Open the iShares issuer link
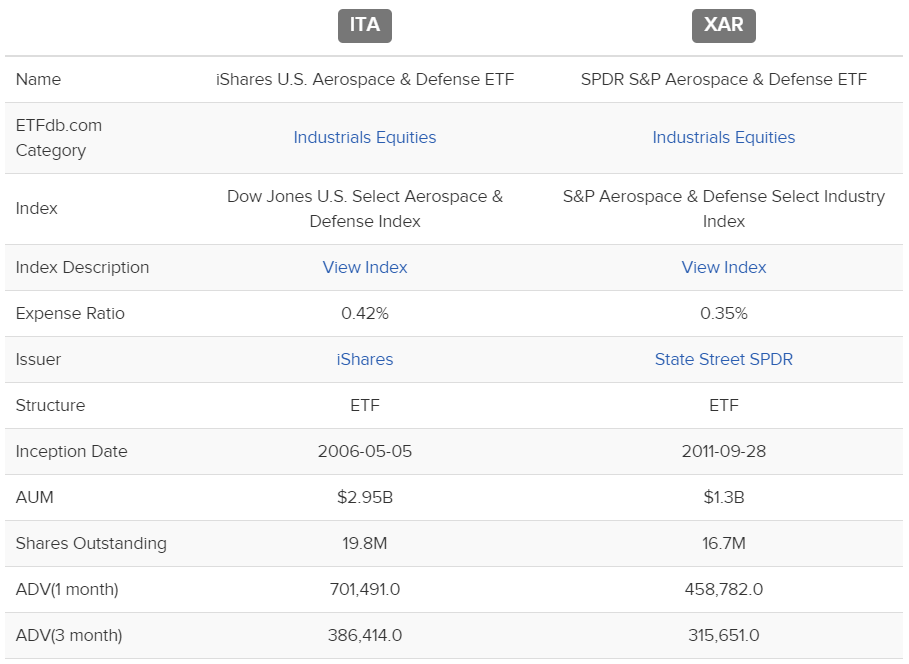 365,360
